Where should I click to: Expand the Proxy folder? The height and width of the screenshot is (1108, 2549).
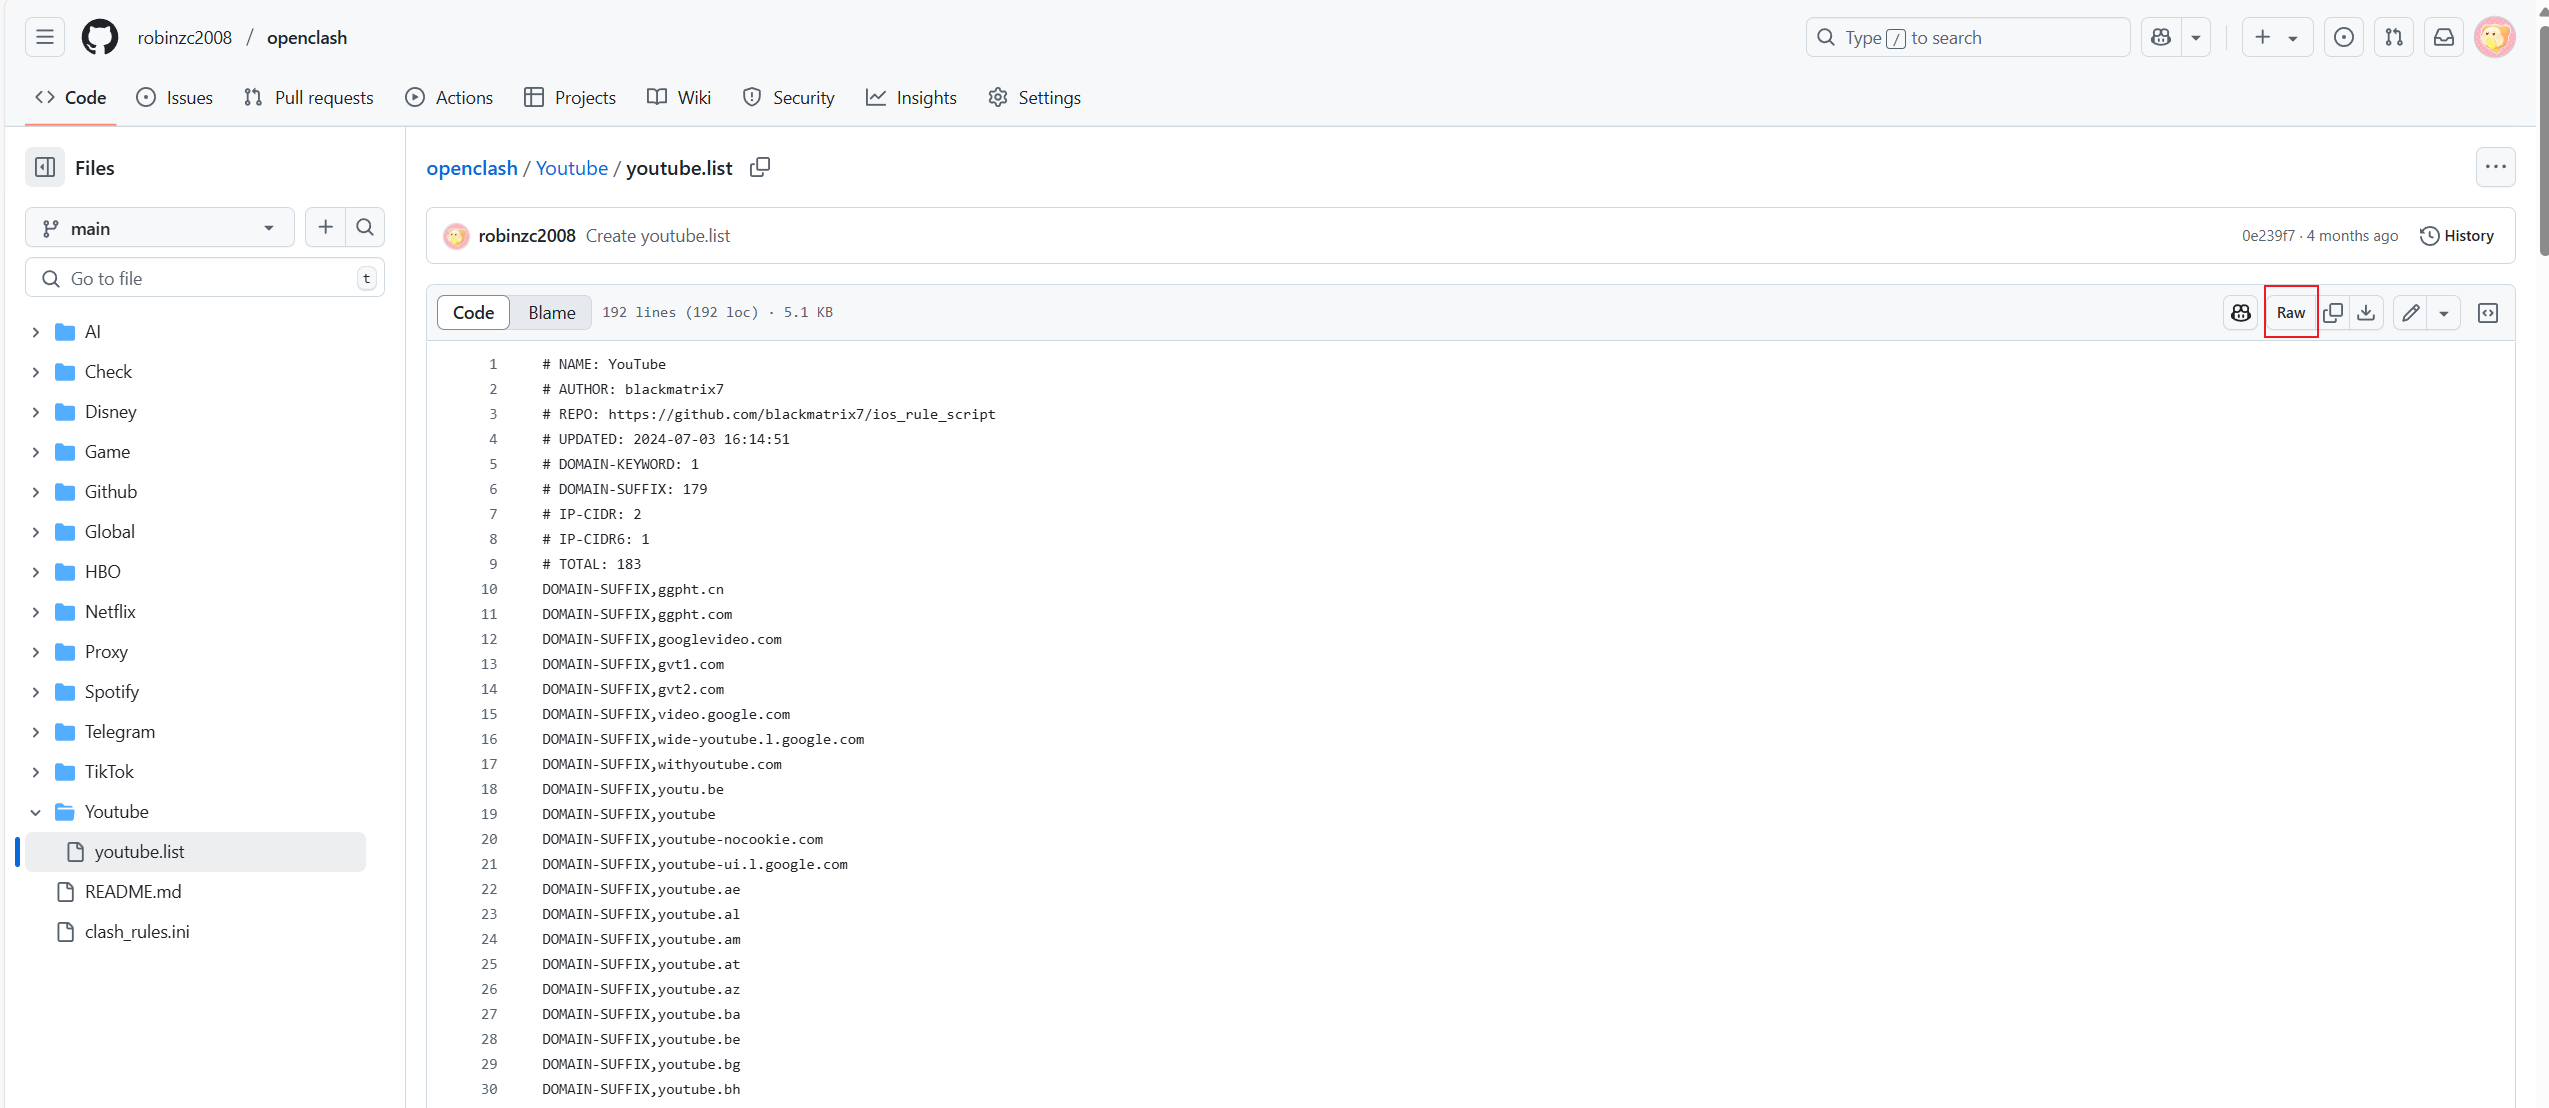(36, 652)
